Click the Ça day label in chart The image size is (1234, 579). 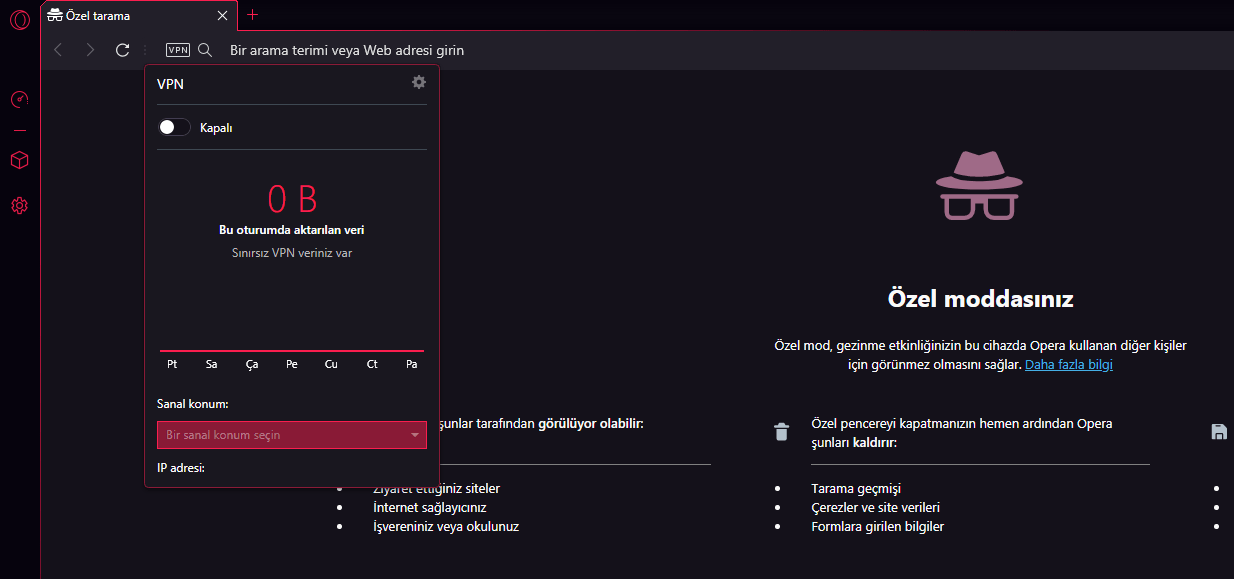pos(252,364)
